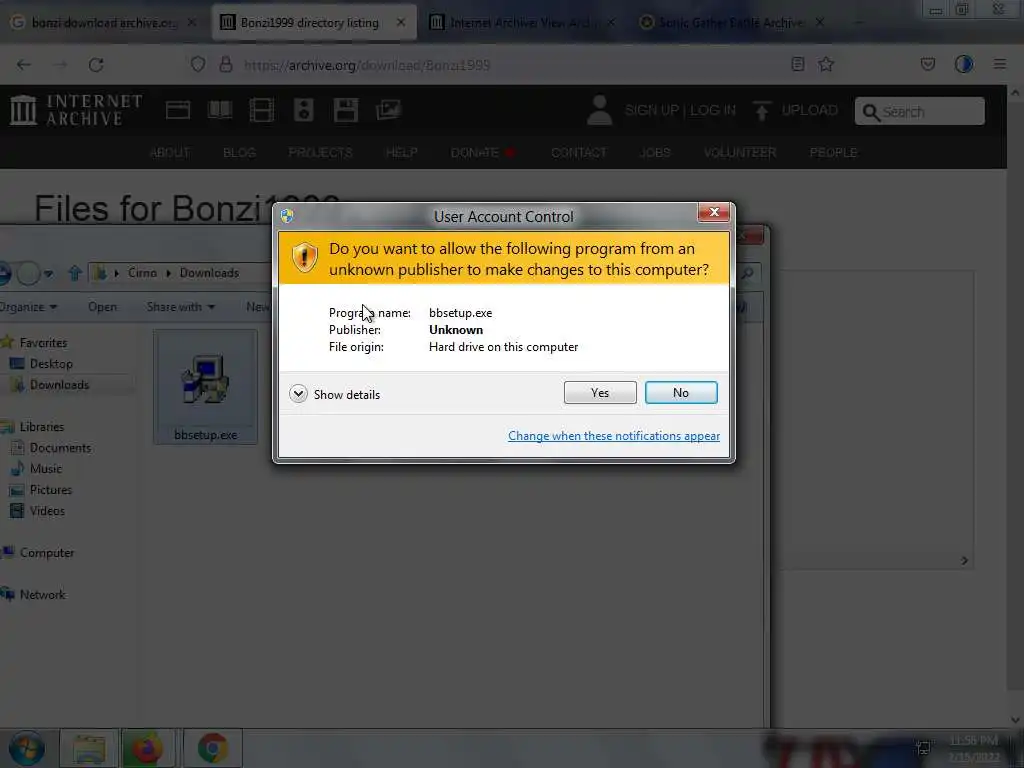
Task: Click LOG IN link
Action: [x=712, y=110]
